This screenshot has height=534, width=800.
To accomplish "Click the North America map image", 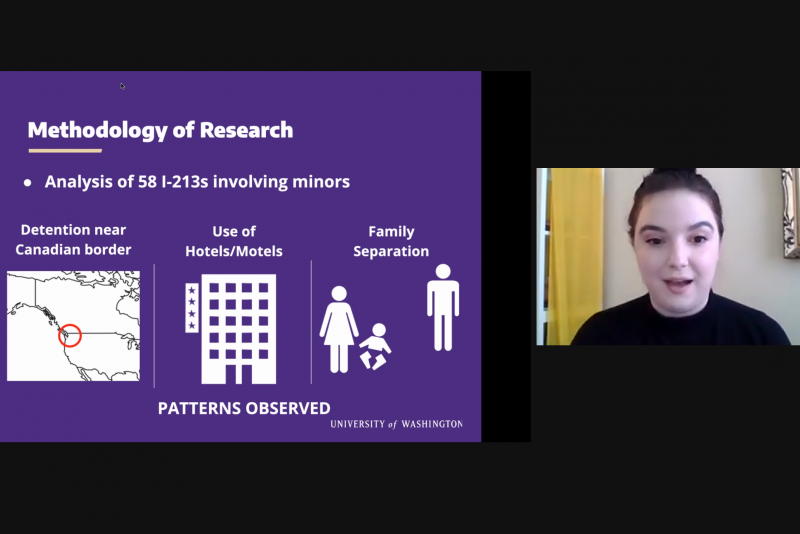I will coord(73,326).
